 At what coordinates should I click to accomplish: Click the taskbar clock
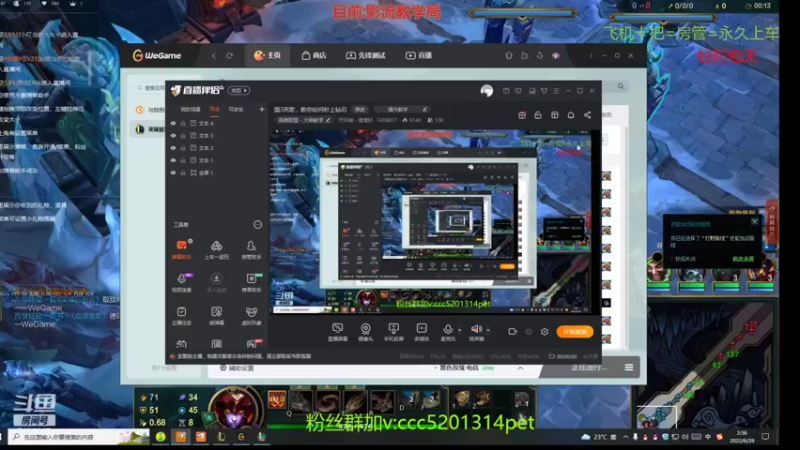[x=742, y=437]
